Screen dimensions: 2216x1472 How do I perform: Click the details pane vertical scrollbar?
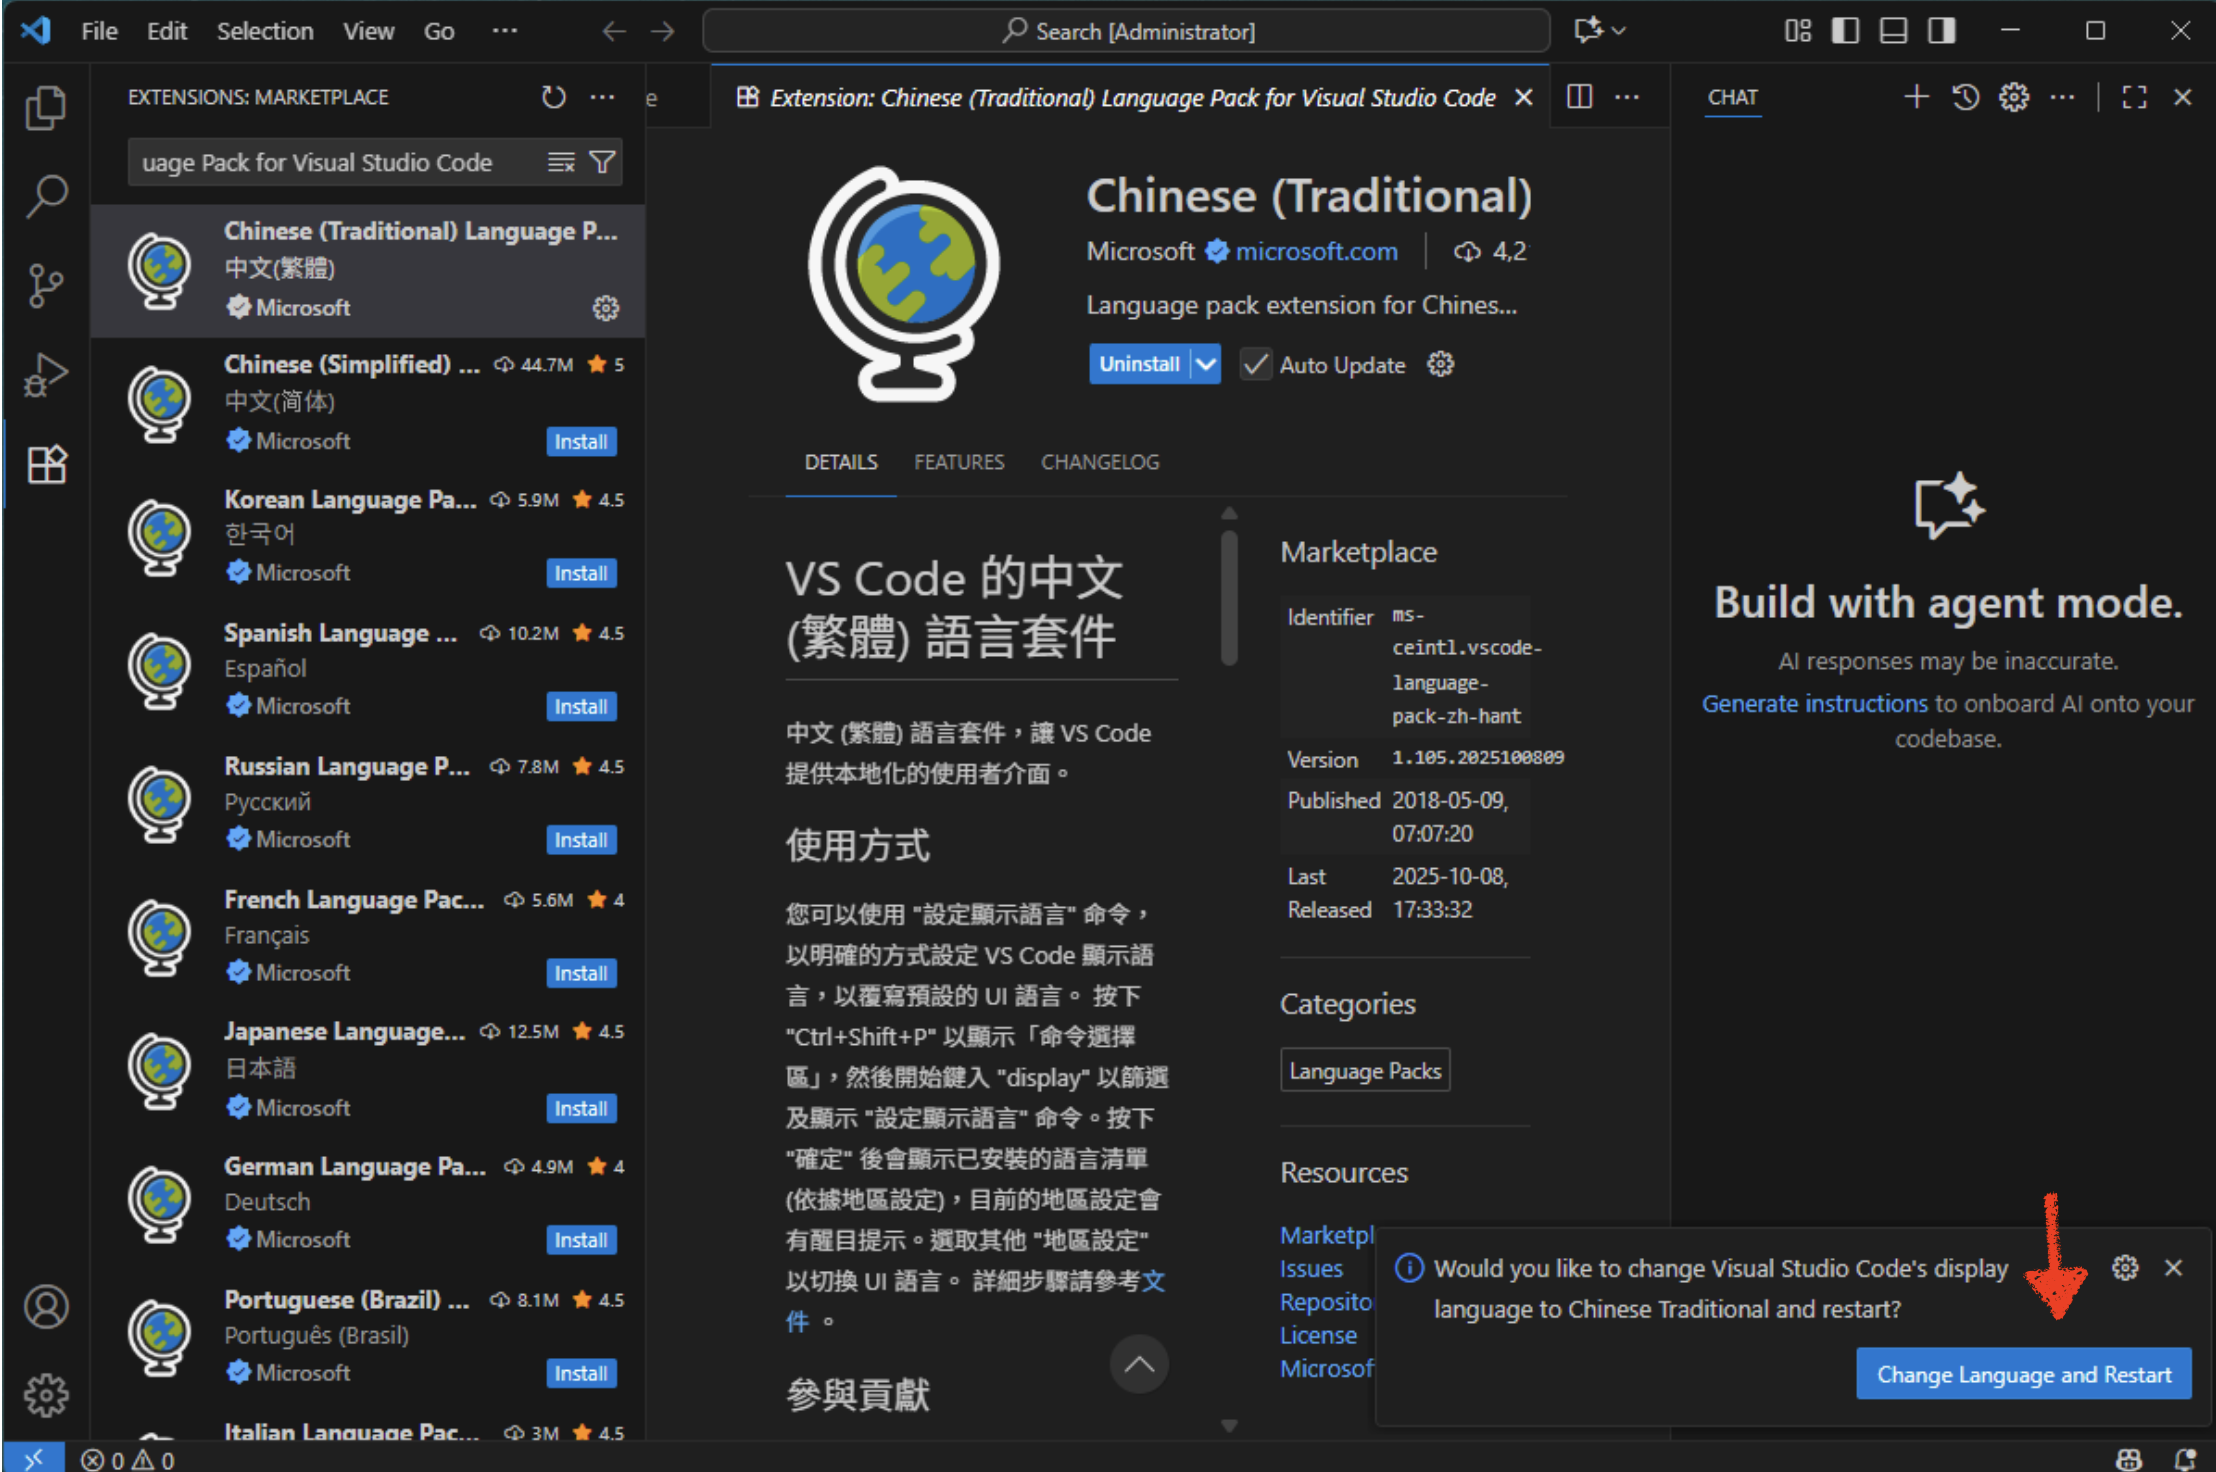coord(1229,598)
